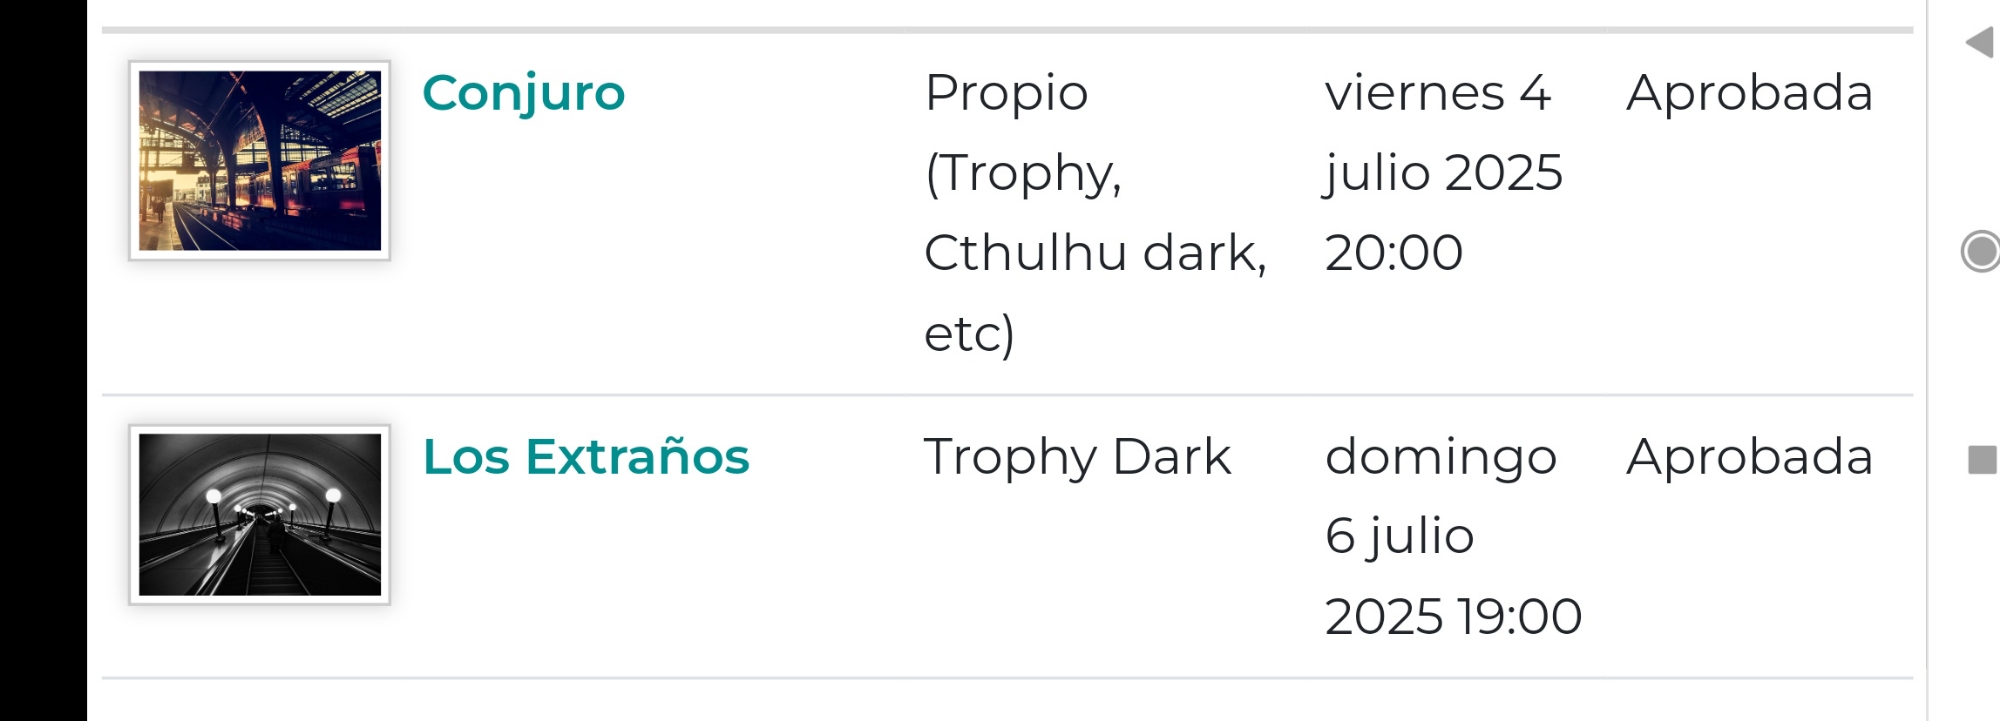Open the Conjuro game link
This screenshot has height=721, width=2000.
point(523,93)
